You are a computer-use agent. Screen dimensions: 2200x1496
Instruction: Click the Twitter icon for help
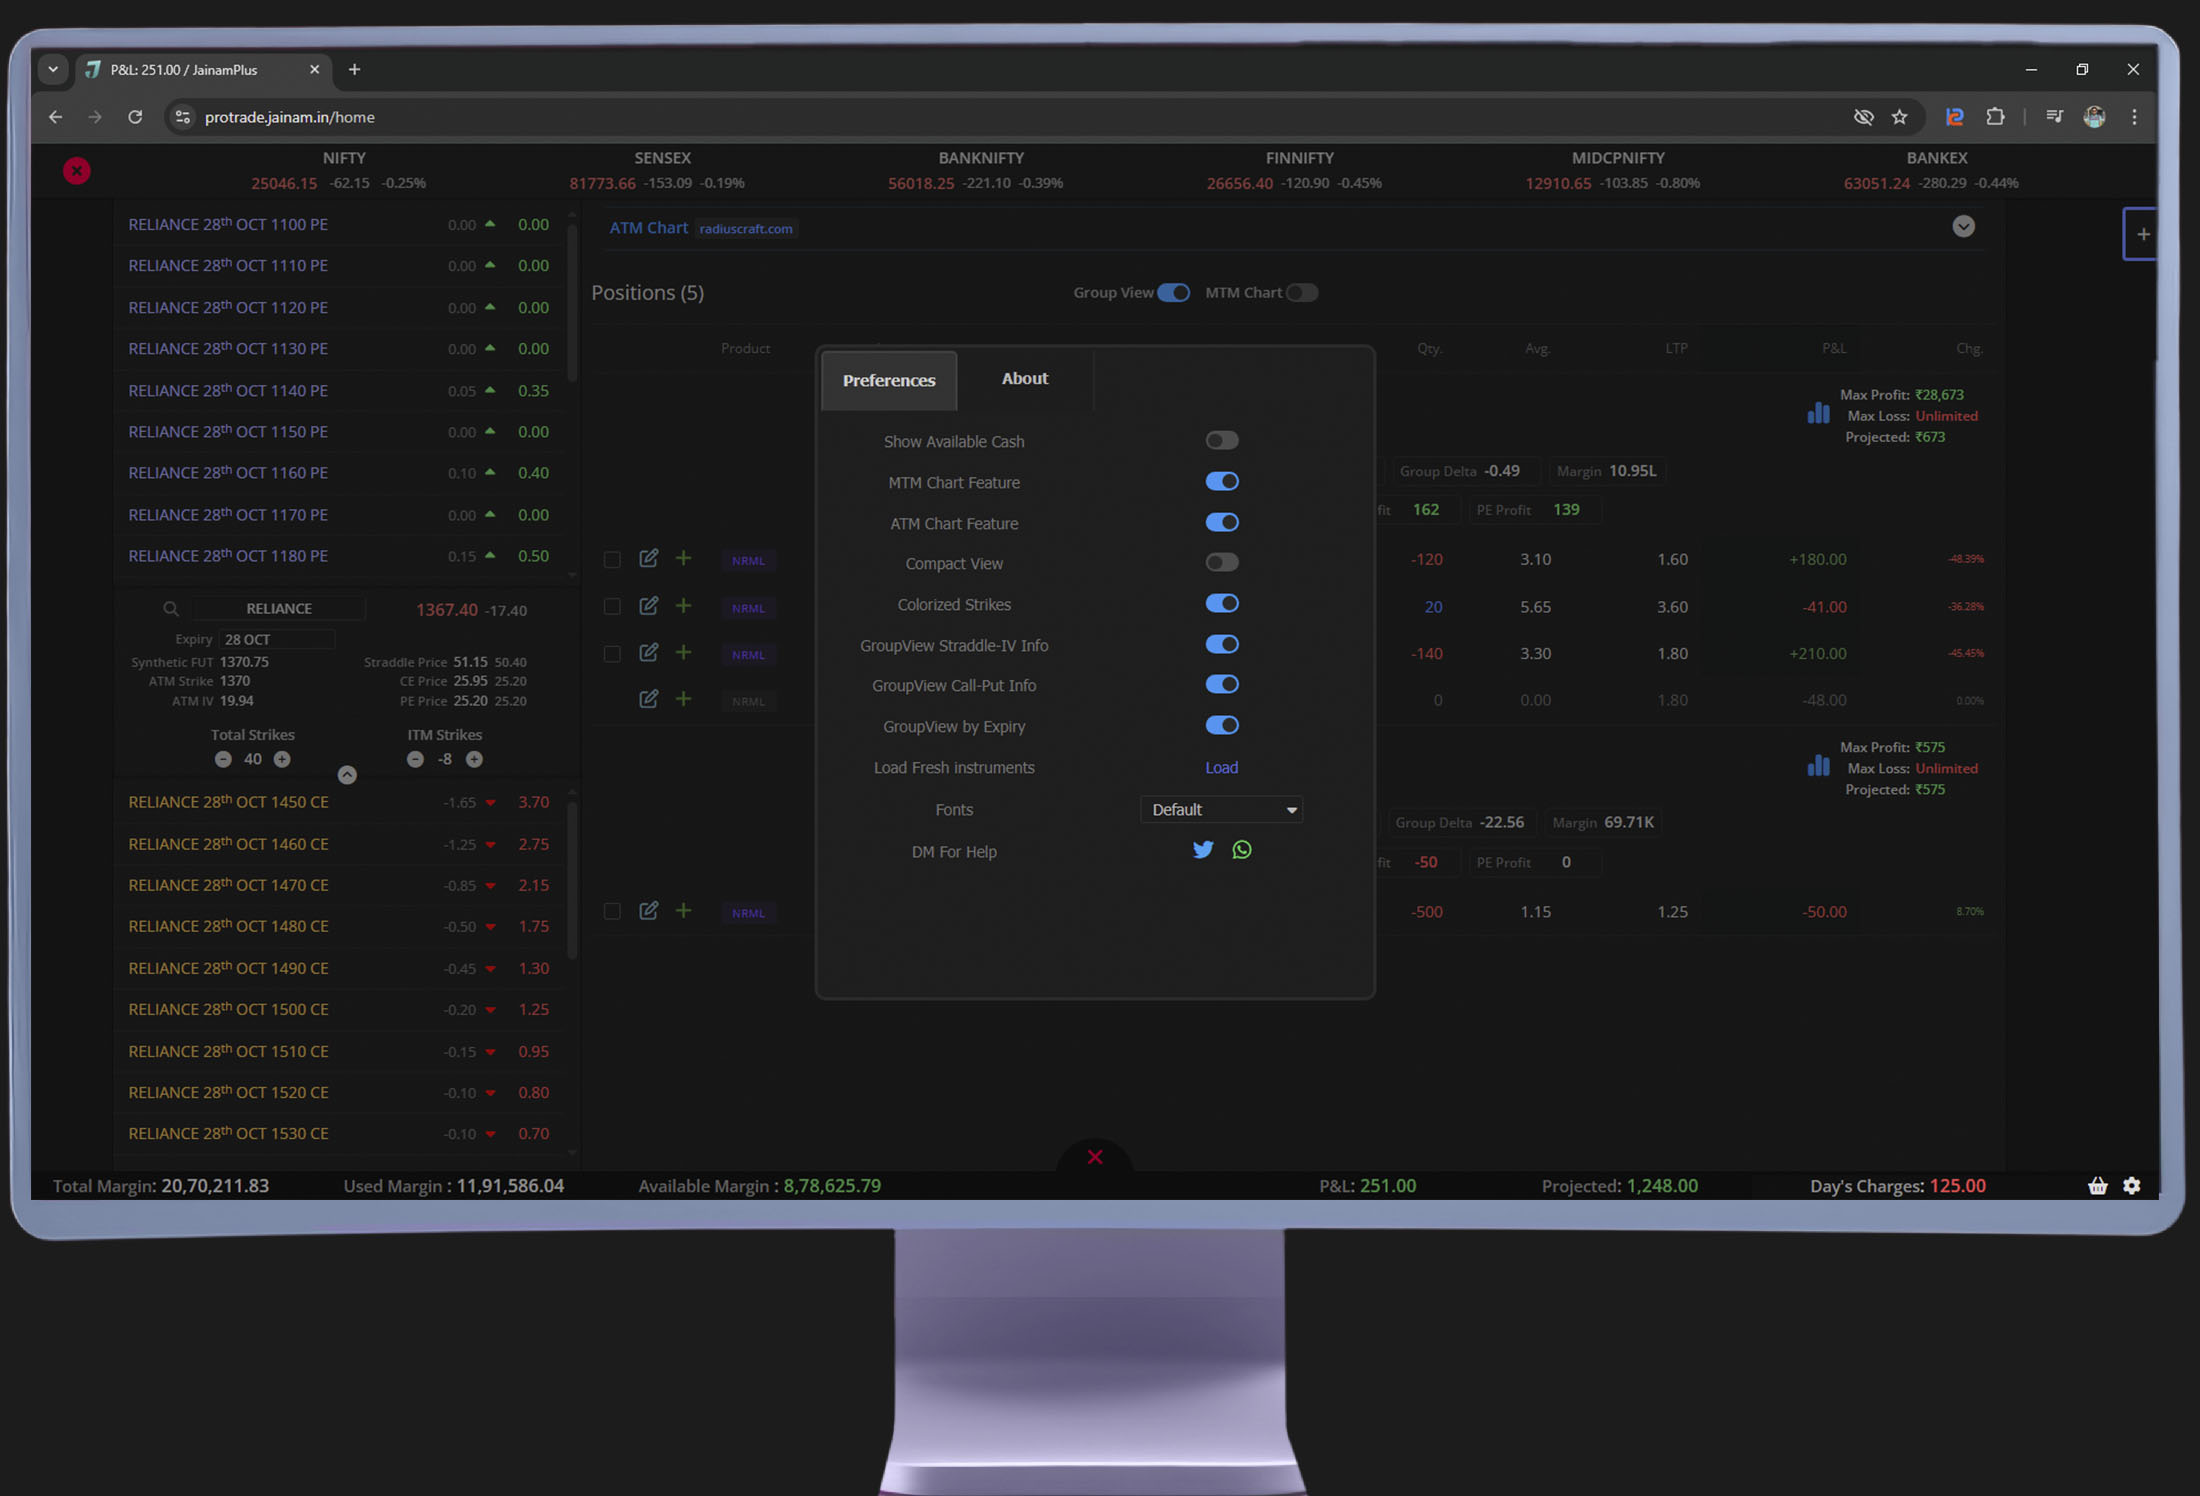point(1203,850)
